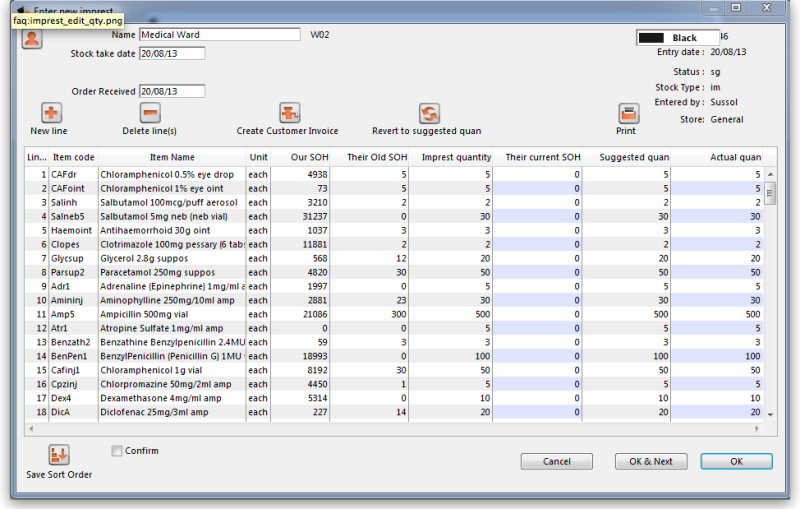This screenshot has width=800, height=509.
Task: Sort by the Item Name column header
Action: coord(172,157)
